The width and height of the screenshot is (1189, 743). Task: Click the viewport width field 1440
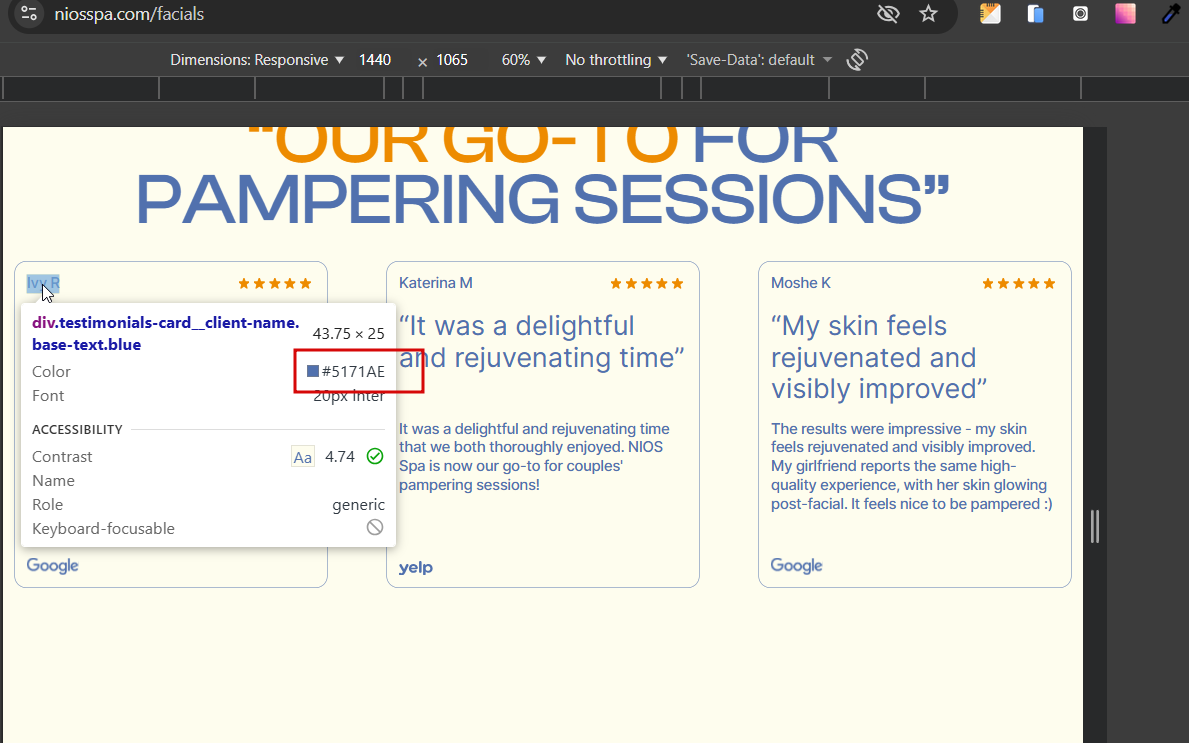tap(375, 60)
